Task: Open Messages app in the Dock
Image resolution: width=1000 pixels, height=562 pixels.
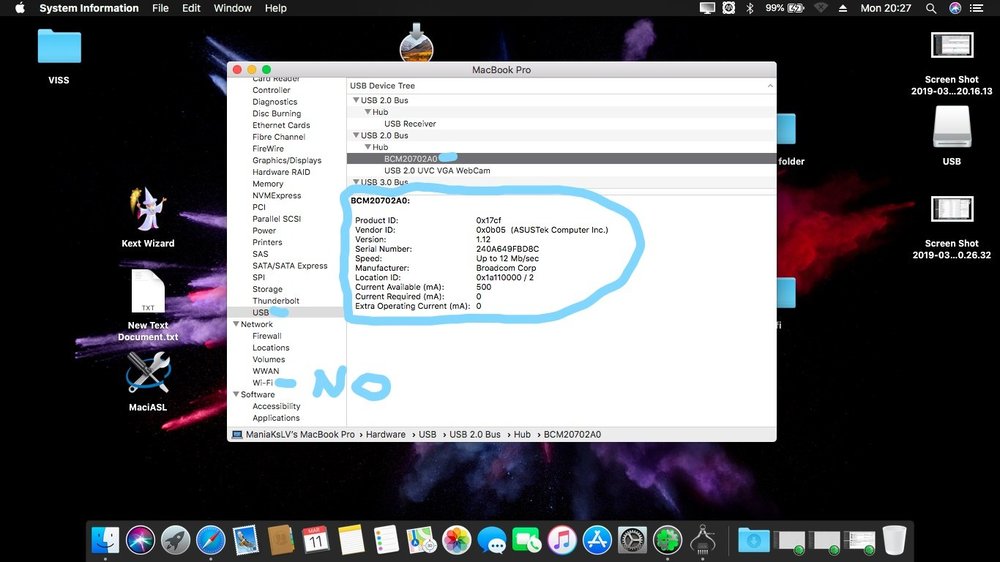Action: point(492,540)
